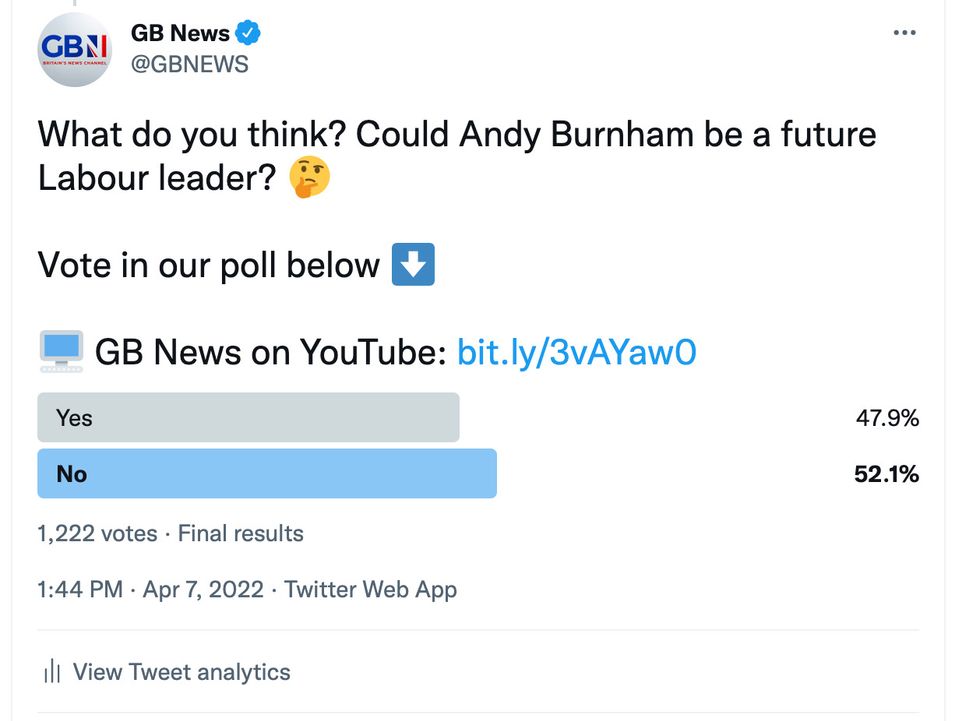
Task: Click the analytics bar chart icon
Action: 50,671
